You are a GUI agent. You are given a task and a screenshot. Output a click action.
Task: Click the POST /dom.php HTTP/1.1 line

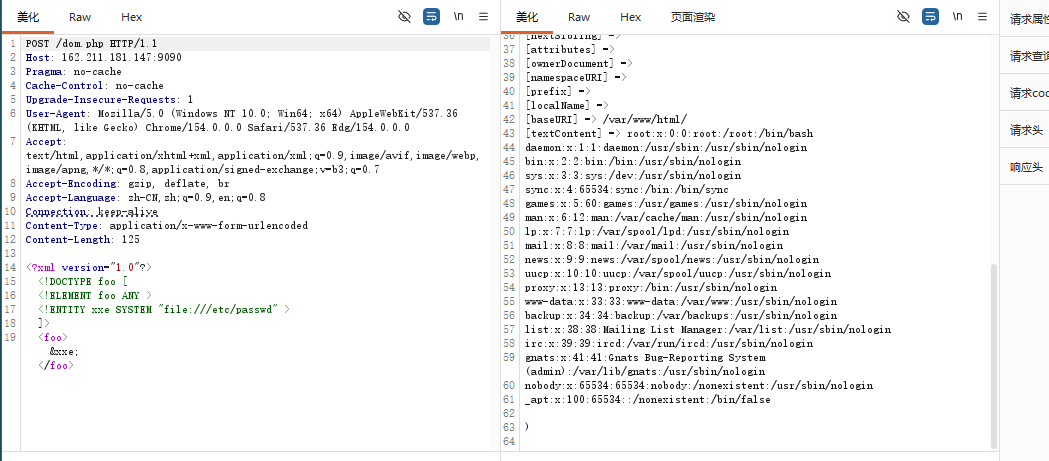coord(92,43)
